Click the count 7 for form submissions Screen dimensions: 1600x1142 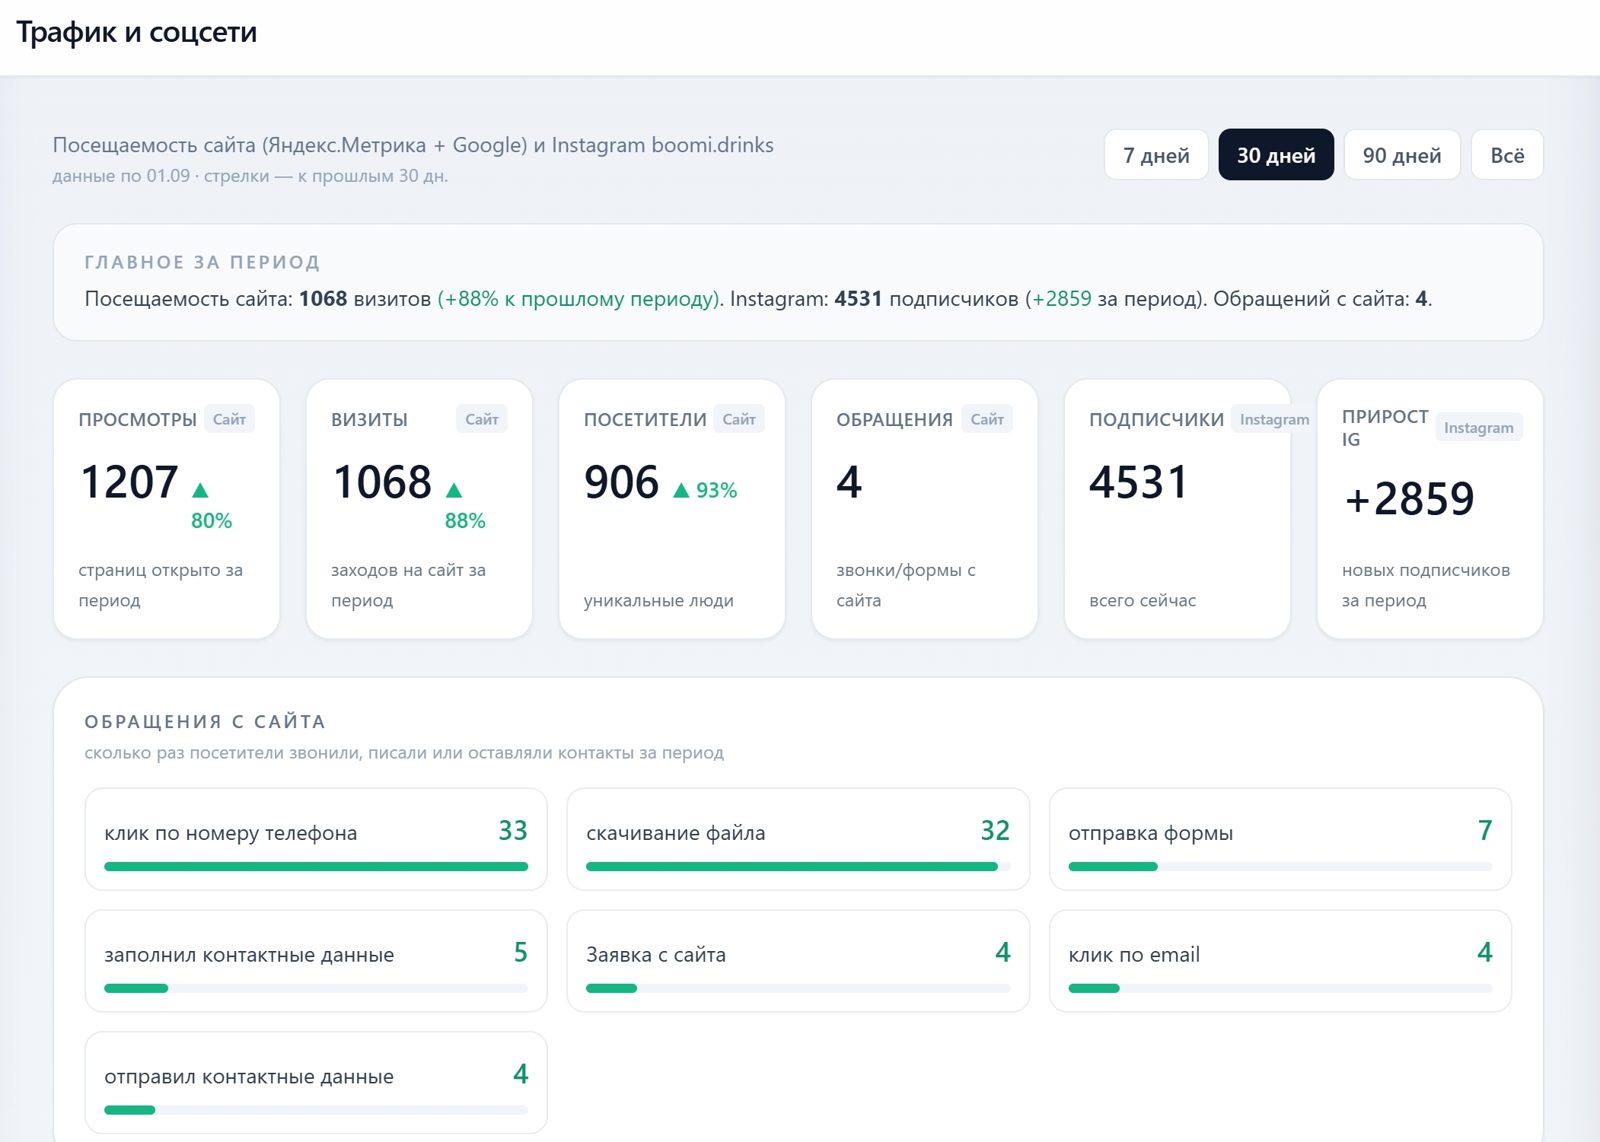[1485, 831]
